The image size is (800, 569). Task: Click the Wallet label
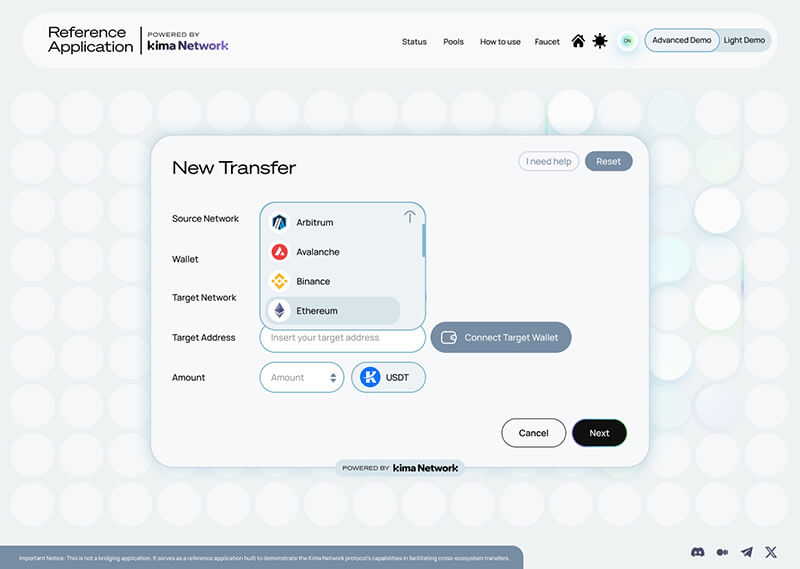point(185,259)
